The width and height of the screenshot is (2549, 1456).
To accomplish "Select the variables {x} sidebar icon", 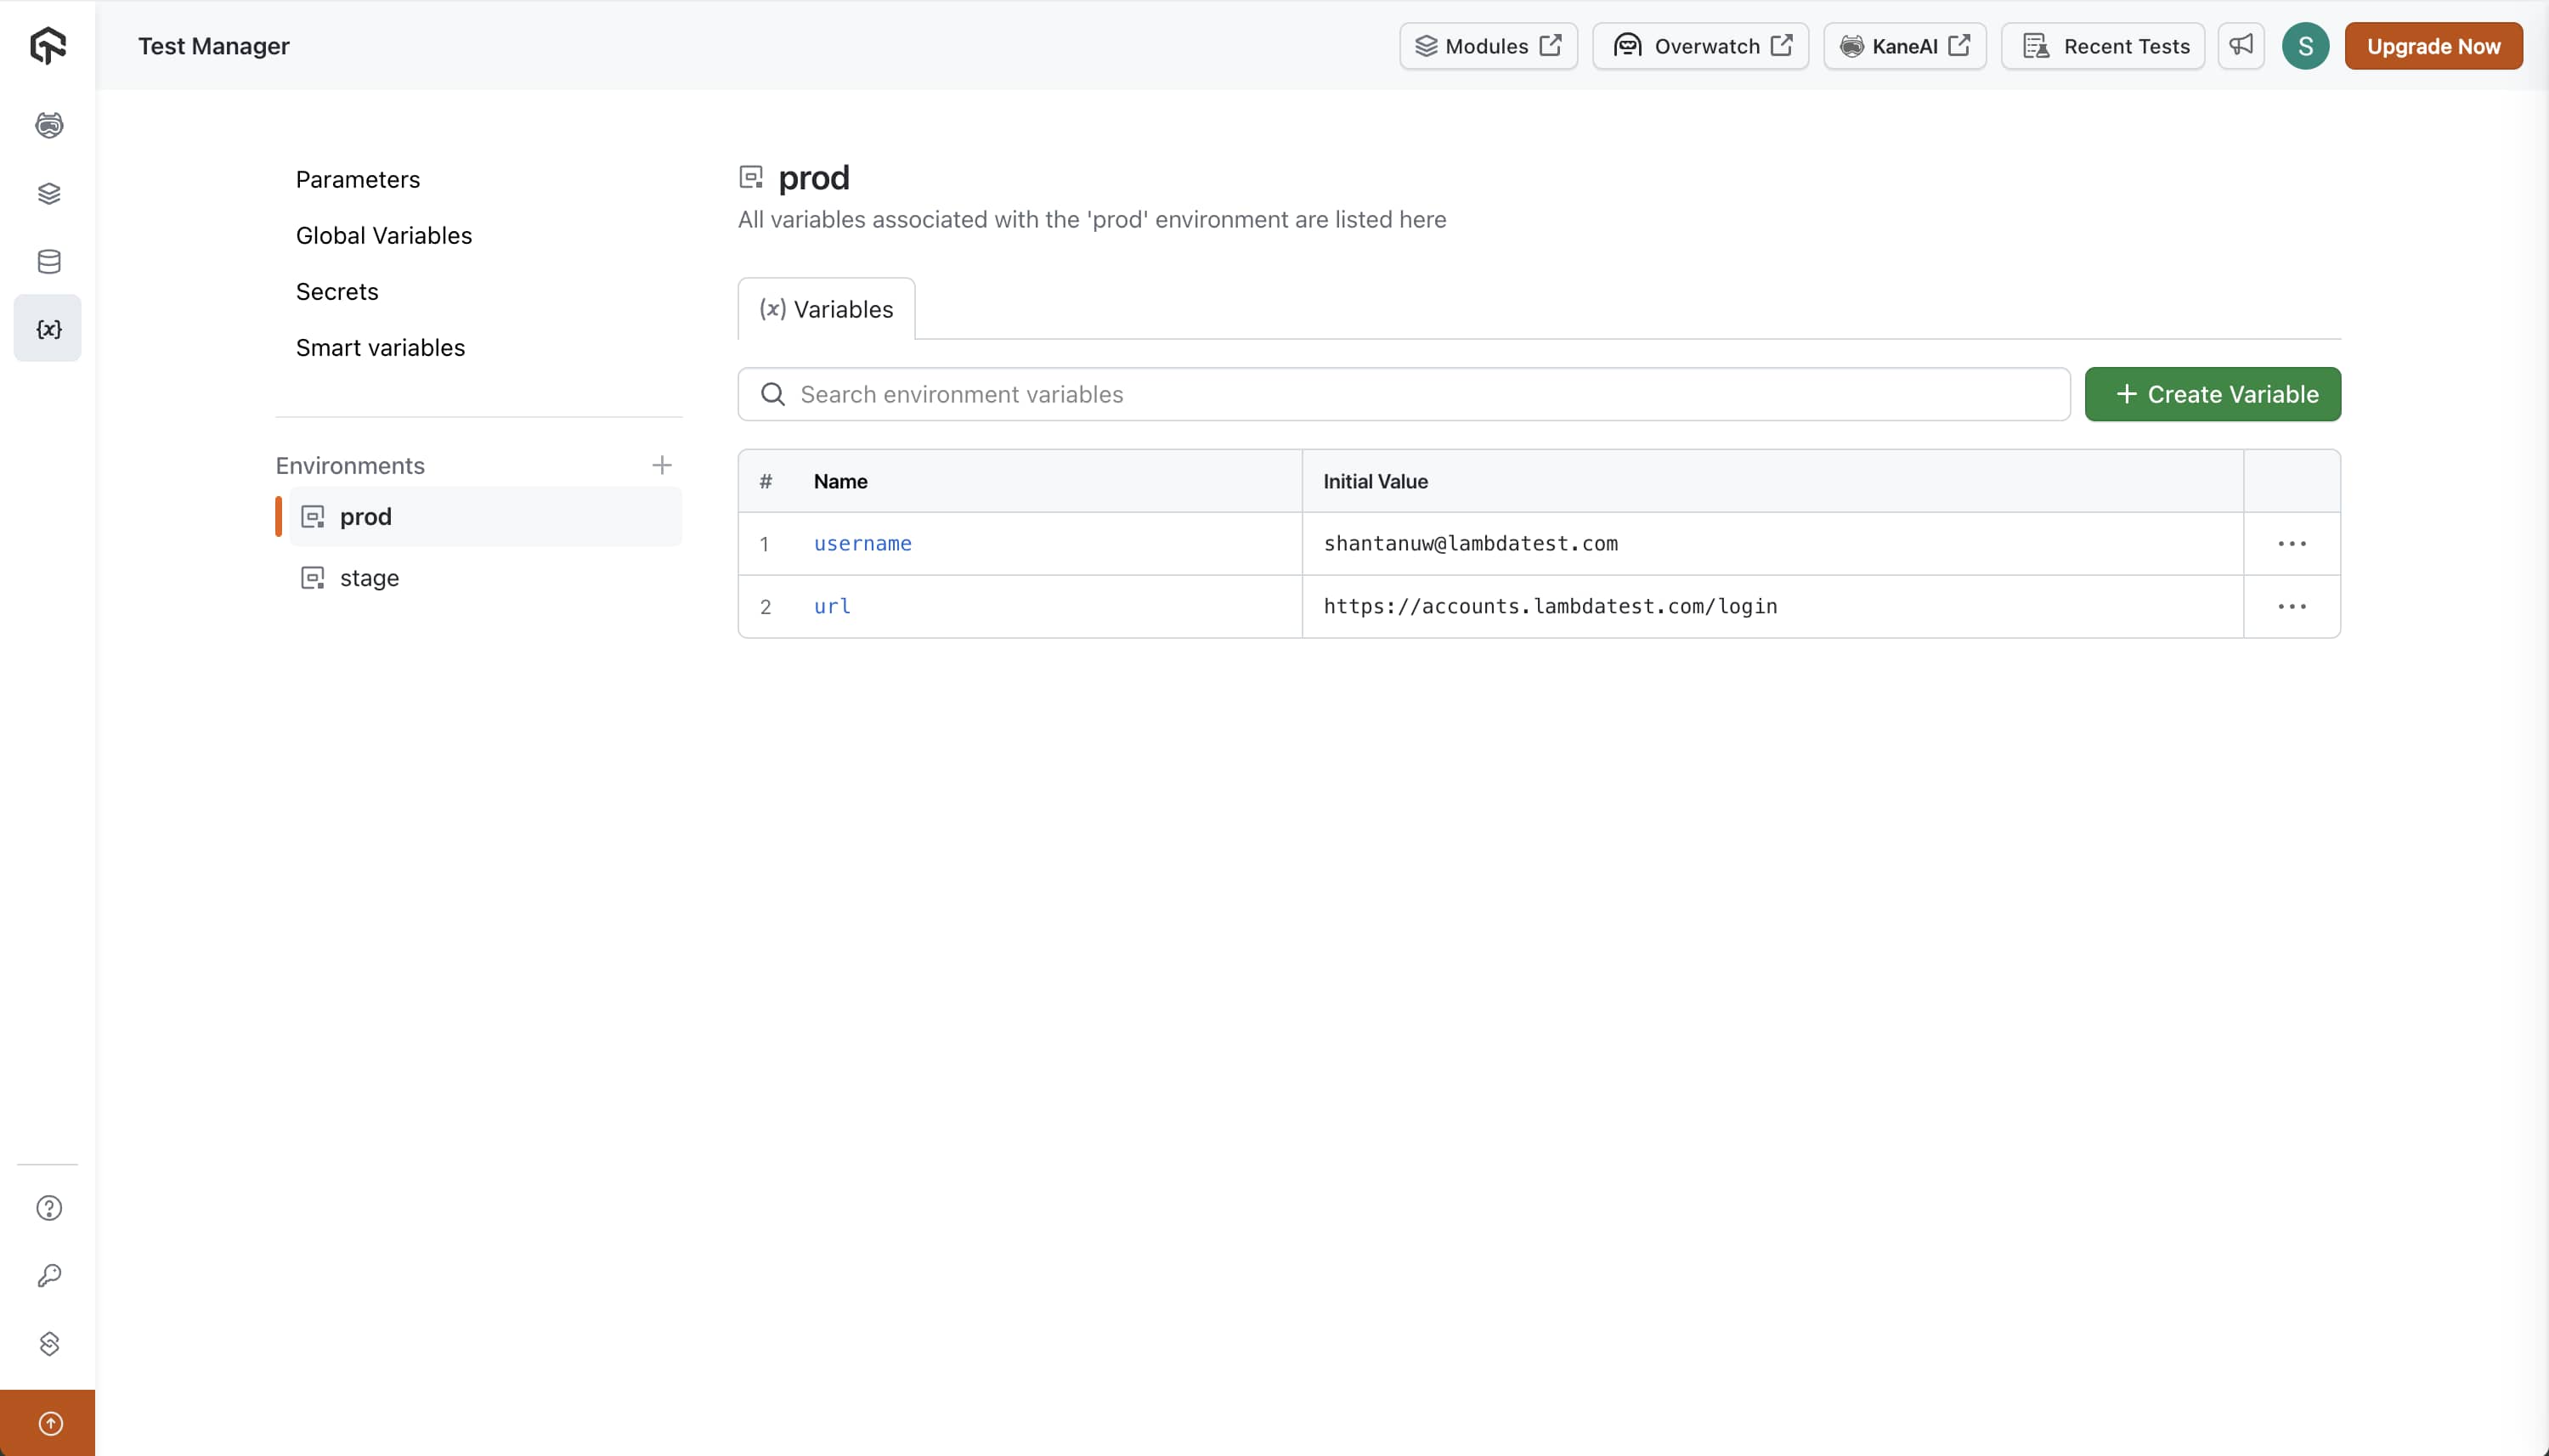I will tap(48, 329).
